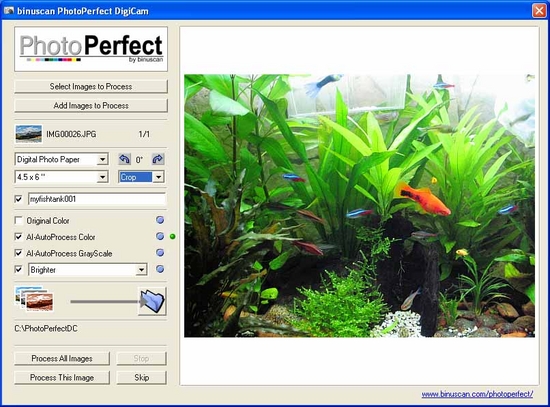Rotate image left with counterclockwise arrow
This screenshot has width=550, height=407.
coord(124,159)
